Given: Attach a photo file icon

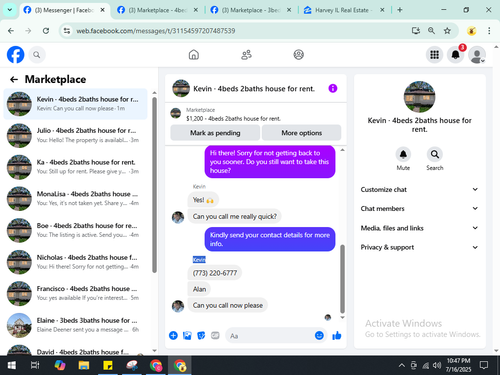Looking at the screenshot, I should point(187,335).
